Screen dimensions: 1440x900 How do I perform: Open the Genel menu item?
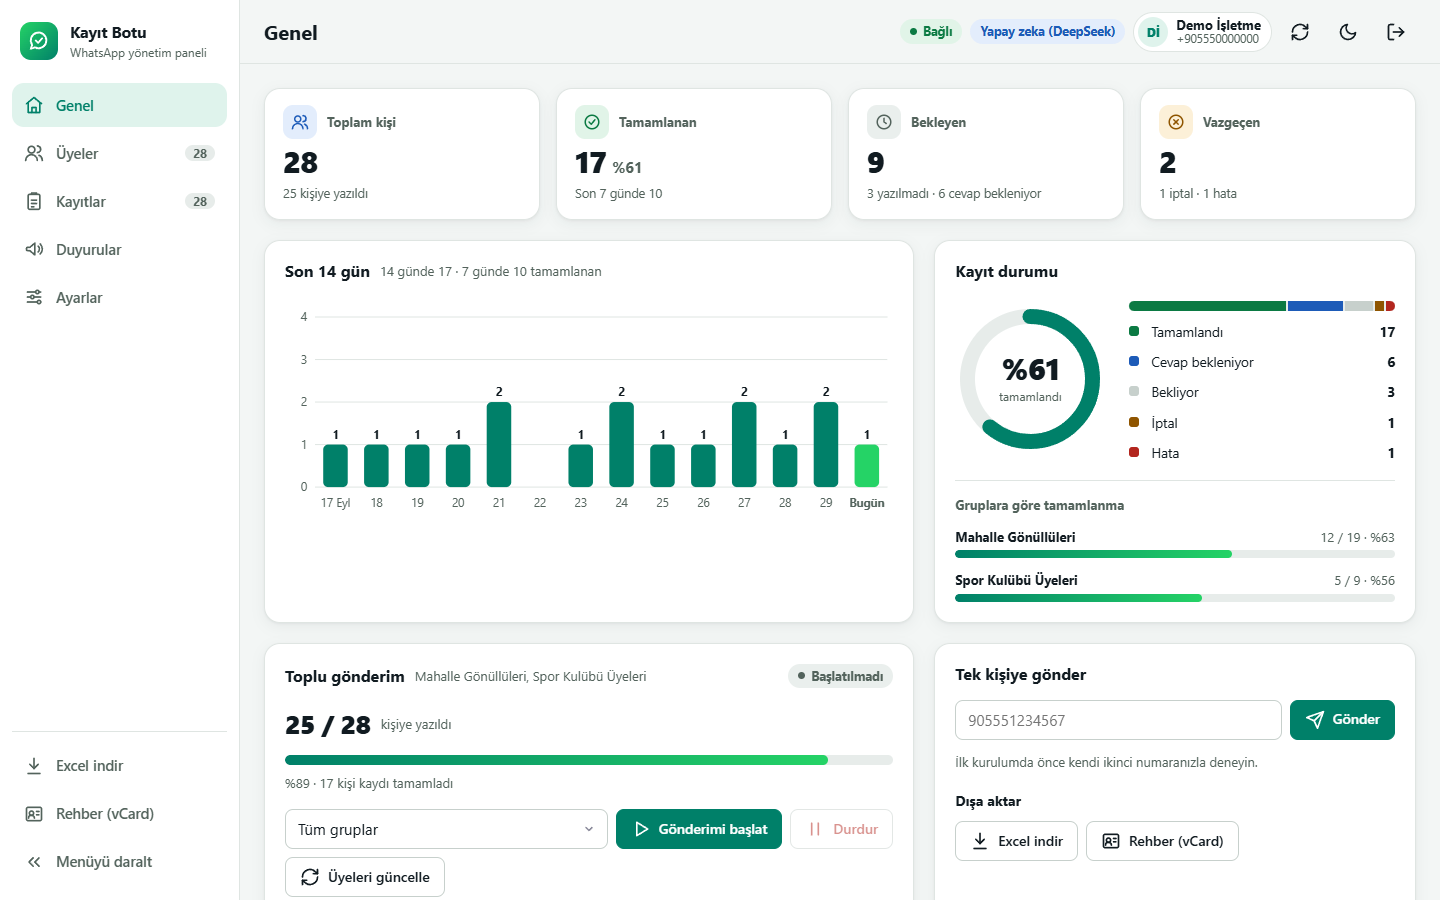pyautogui.click(x=119, y=105)
